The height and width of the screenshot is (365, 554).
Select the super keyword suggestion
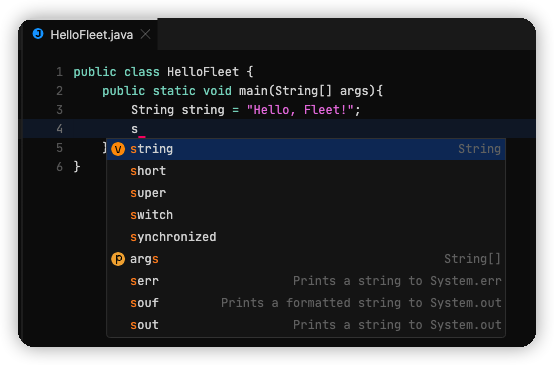pos(306,193)
